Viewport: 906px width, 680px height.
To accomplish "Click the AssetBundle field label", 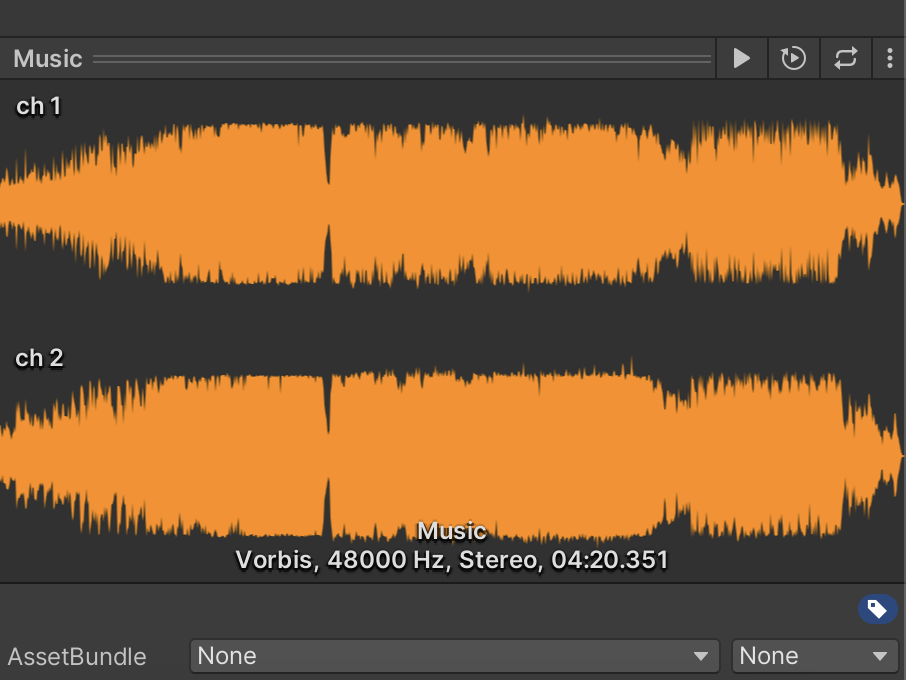I will 77,657.
